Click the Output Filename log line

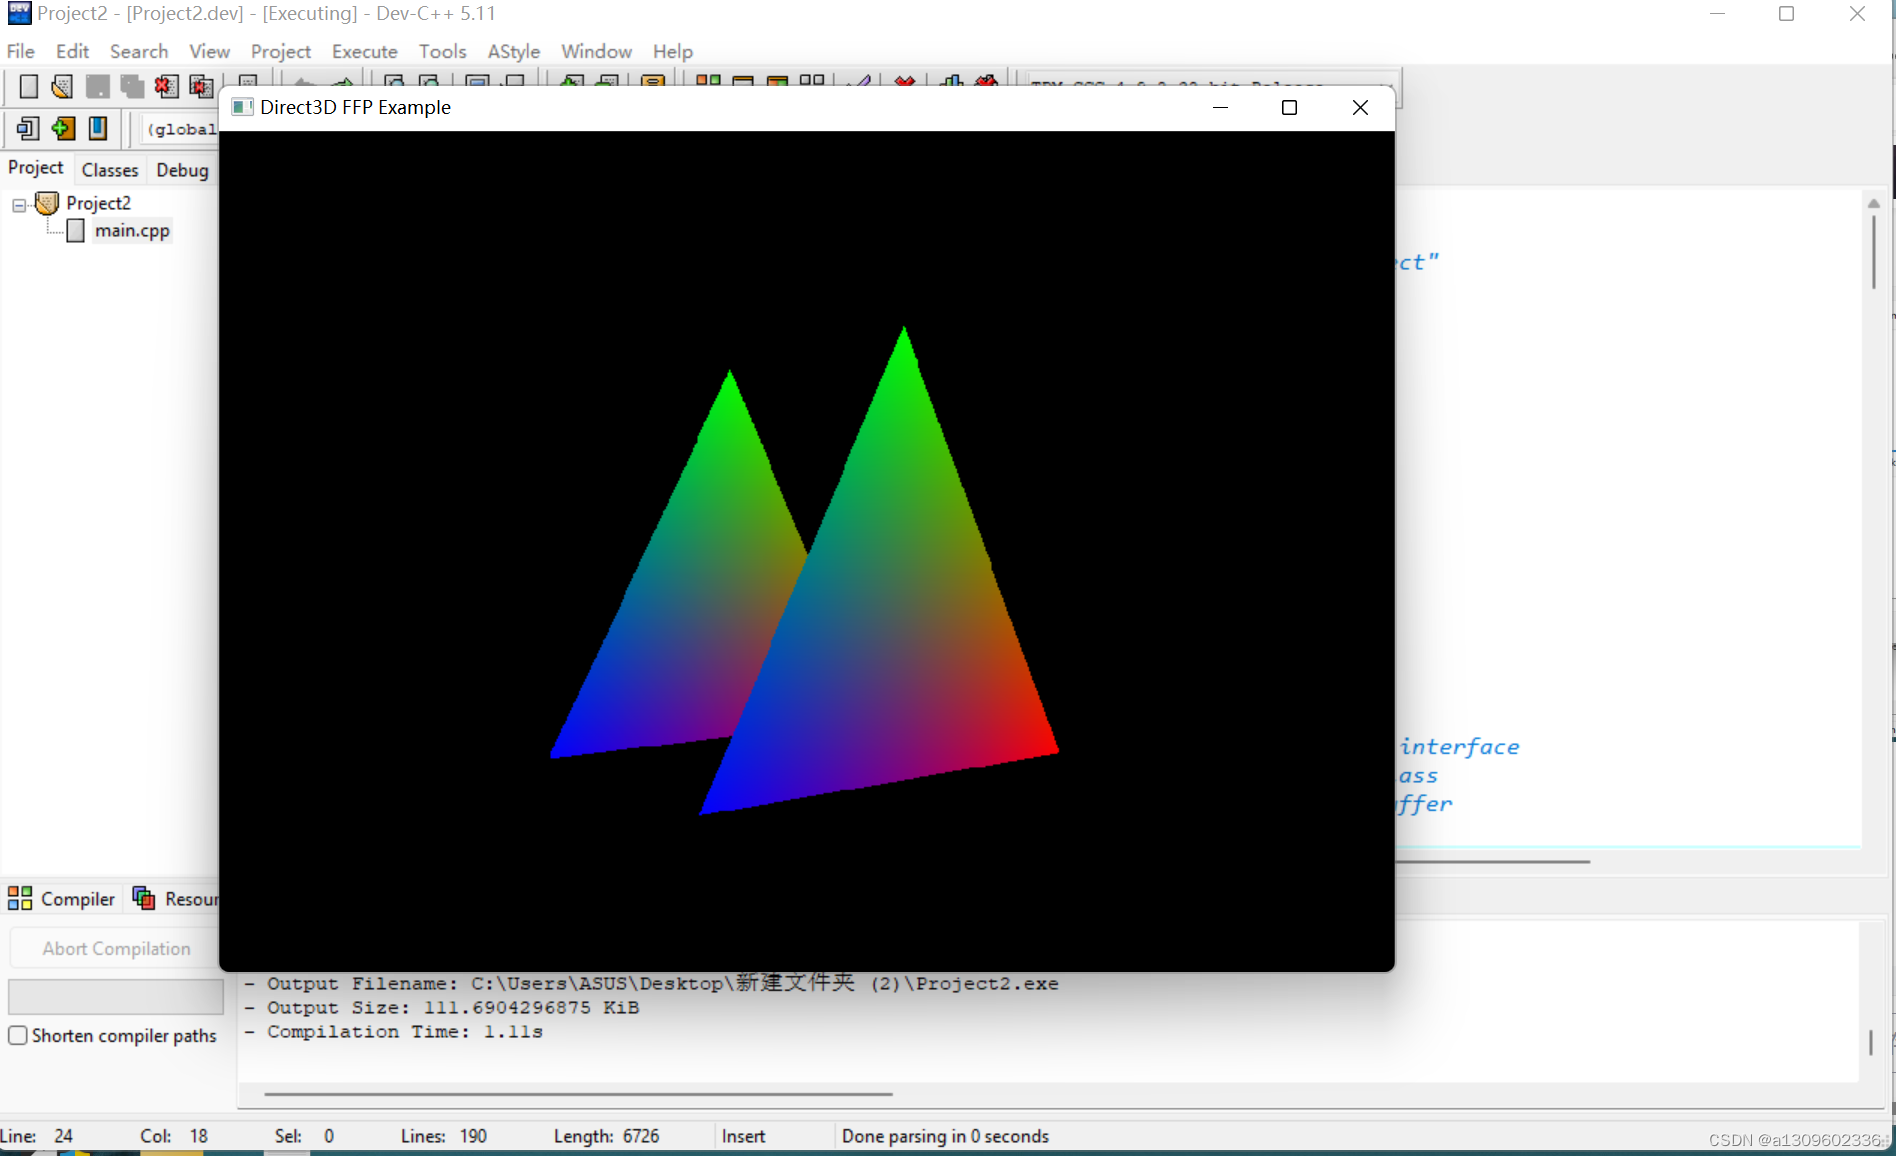[652, 983]
